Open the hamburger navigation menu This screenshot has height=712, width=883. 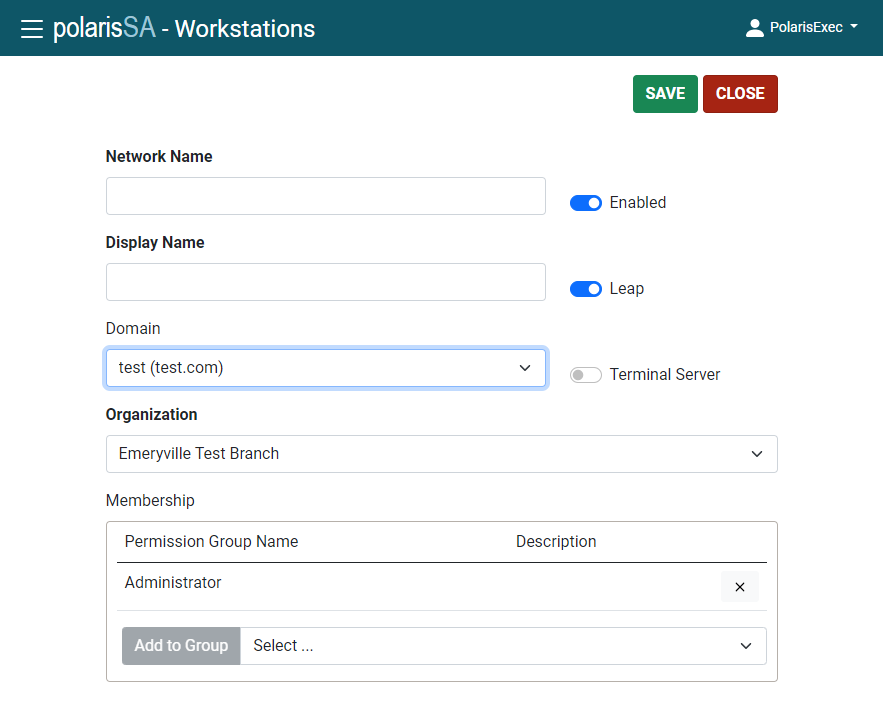tap(32, 28)
